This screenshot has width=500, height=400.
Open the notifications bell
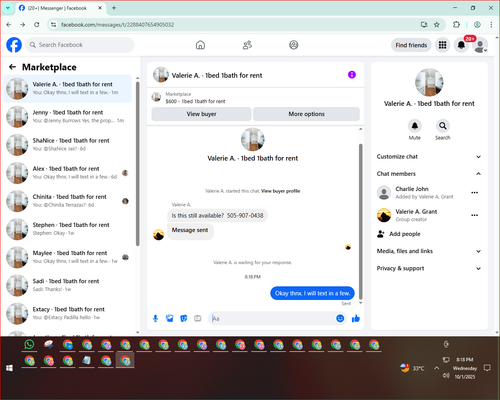pyautogui.click(x=461, y=45)
